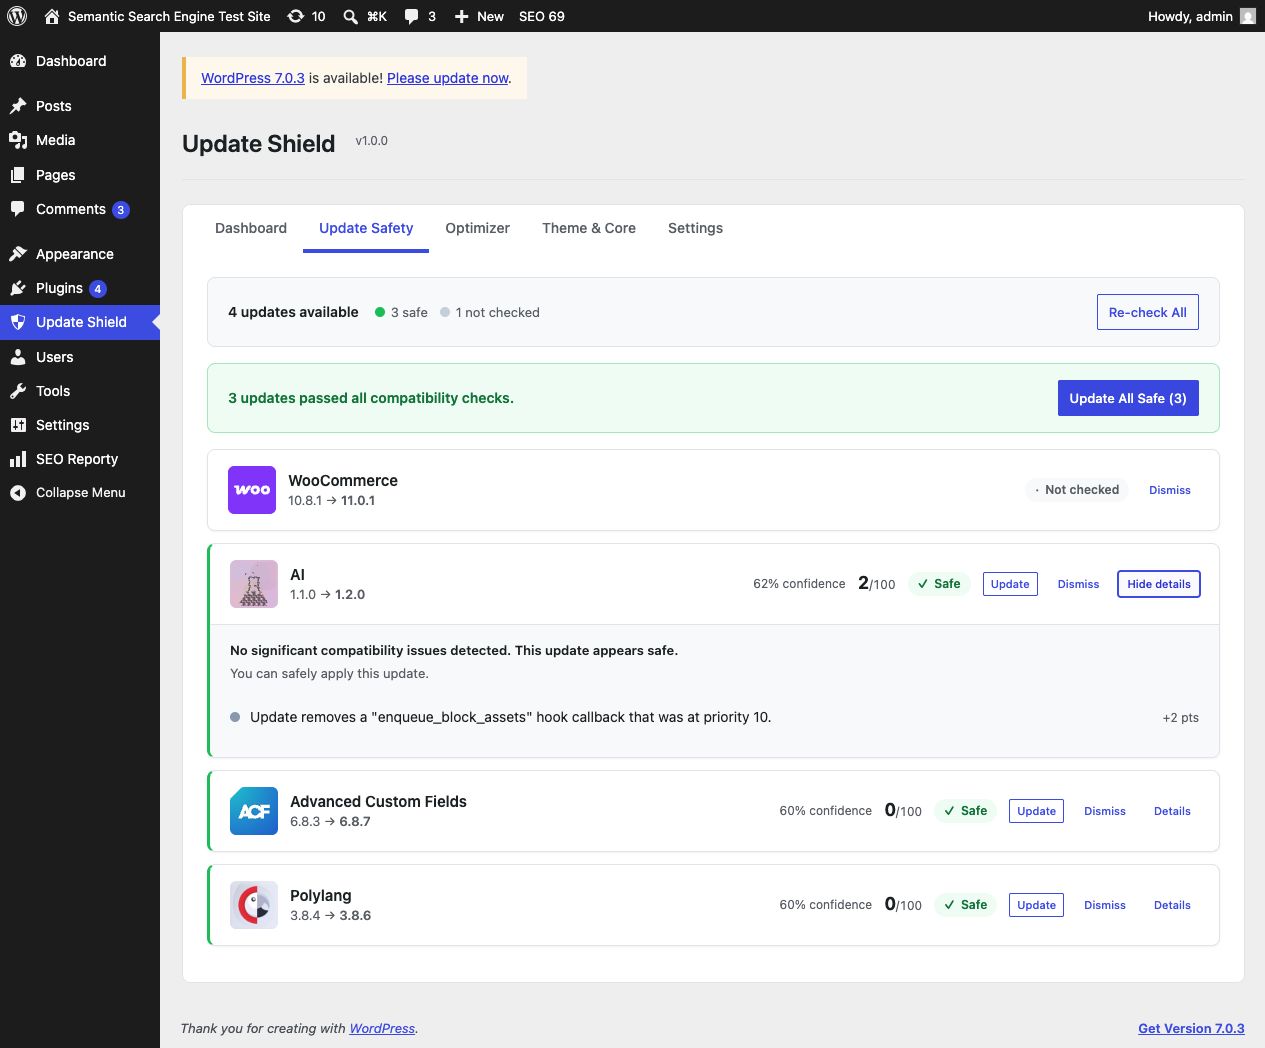Screen dimensions: 1265x1048
Task: Click the "62% confidence" text on AI row
Action: [x=799, y=584]
